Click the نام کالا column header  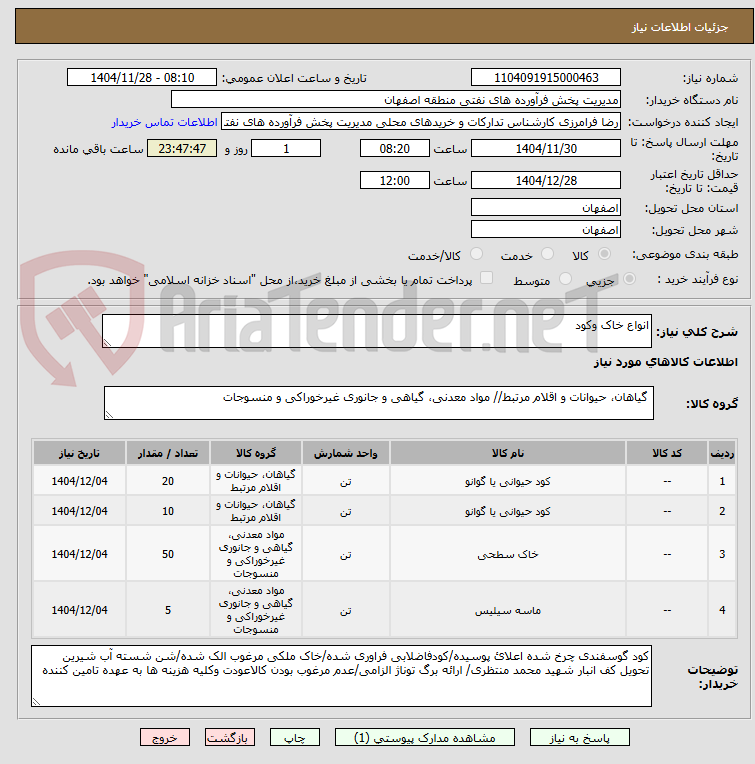pos(508,453)
